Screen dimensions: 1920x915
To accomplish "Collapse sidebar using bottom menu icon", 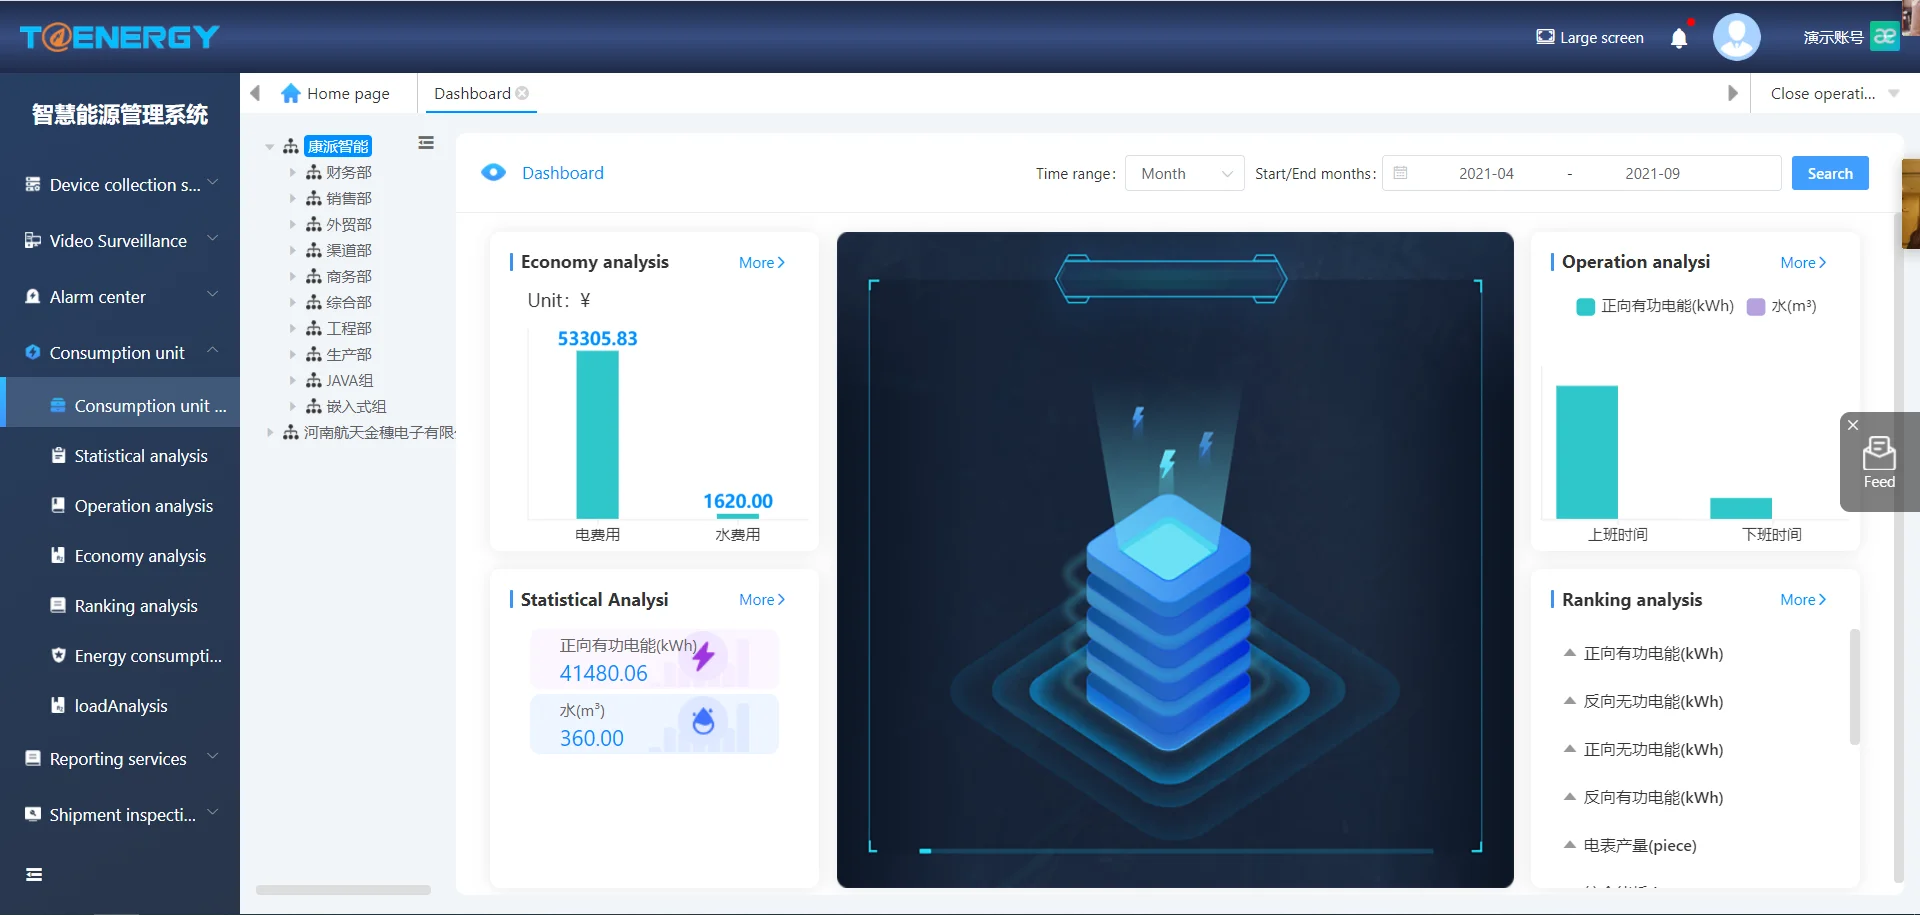I will [34, 875].
